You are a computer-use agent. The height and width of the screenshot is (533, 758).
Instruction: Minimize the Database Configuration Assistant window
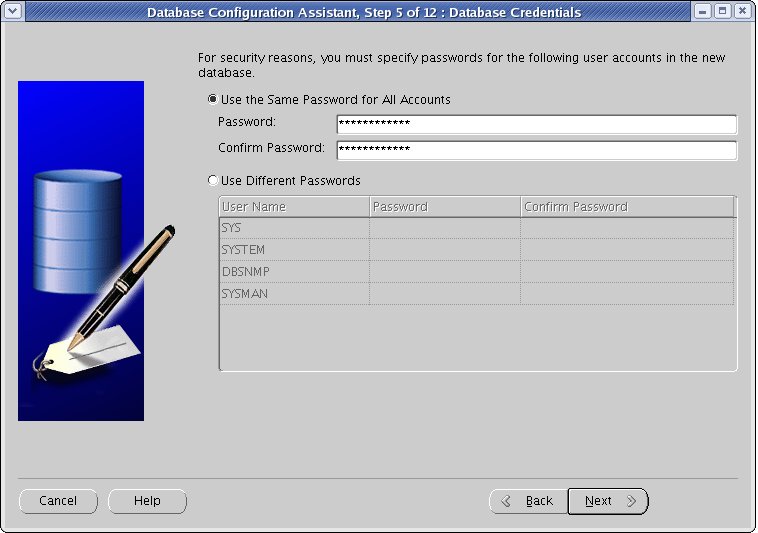704,12
